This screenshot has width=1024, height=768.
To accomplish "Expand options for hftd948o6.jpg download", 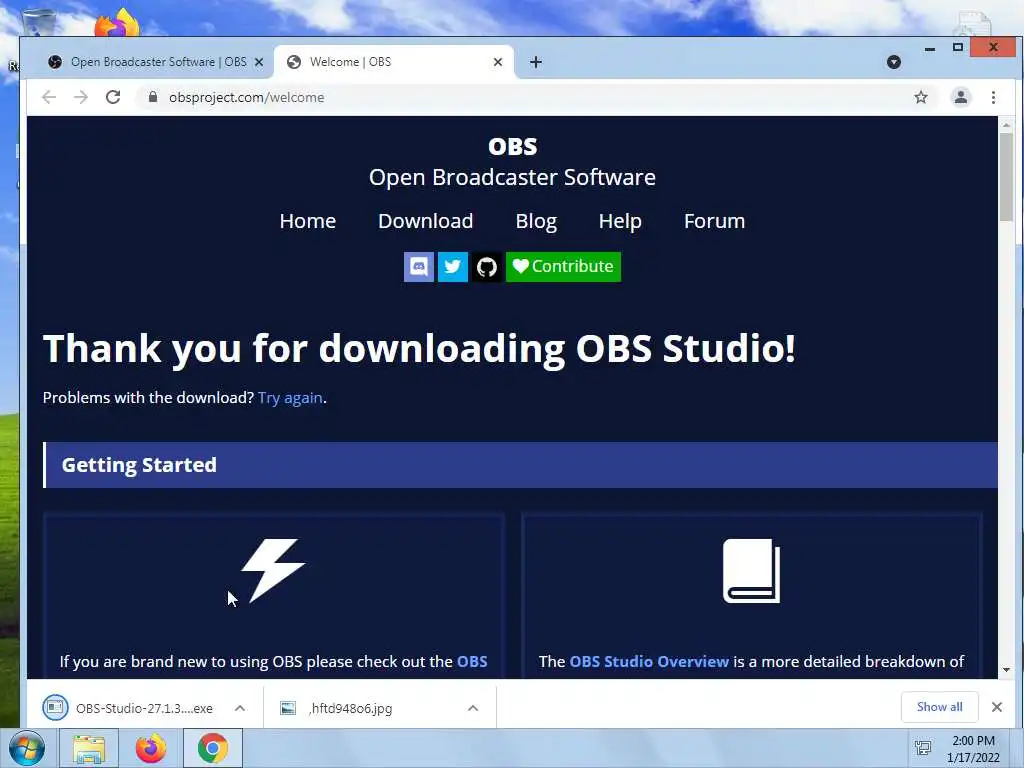I will click(x=473, y=708).
